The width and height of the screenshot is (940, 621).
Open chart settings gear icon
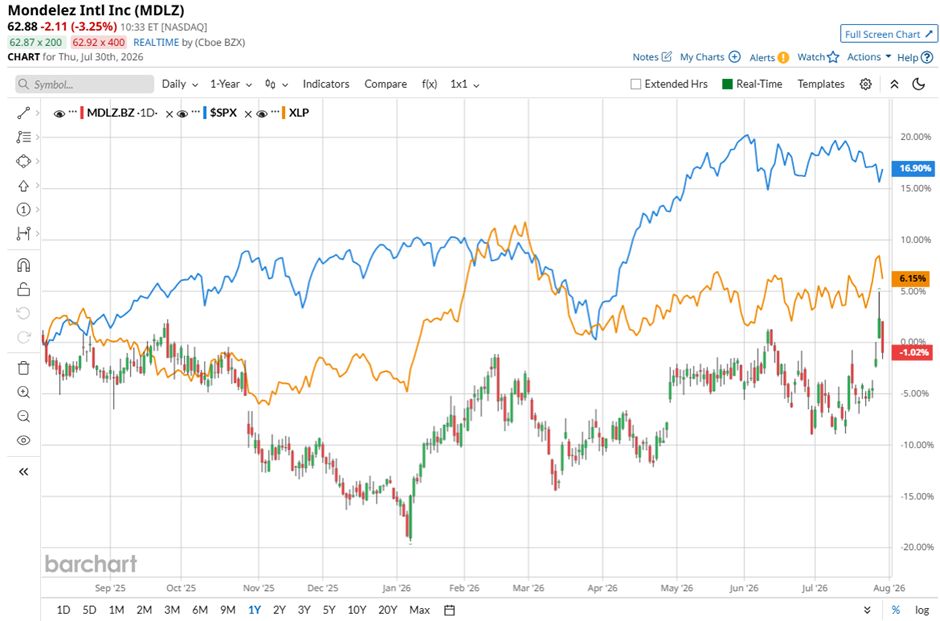tap(865, 84)
